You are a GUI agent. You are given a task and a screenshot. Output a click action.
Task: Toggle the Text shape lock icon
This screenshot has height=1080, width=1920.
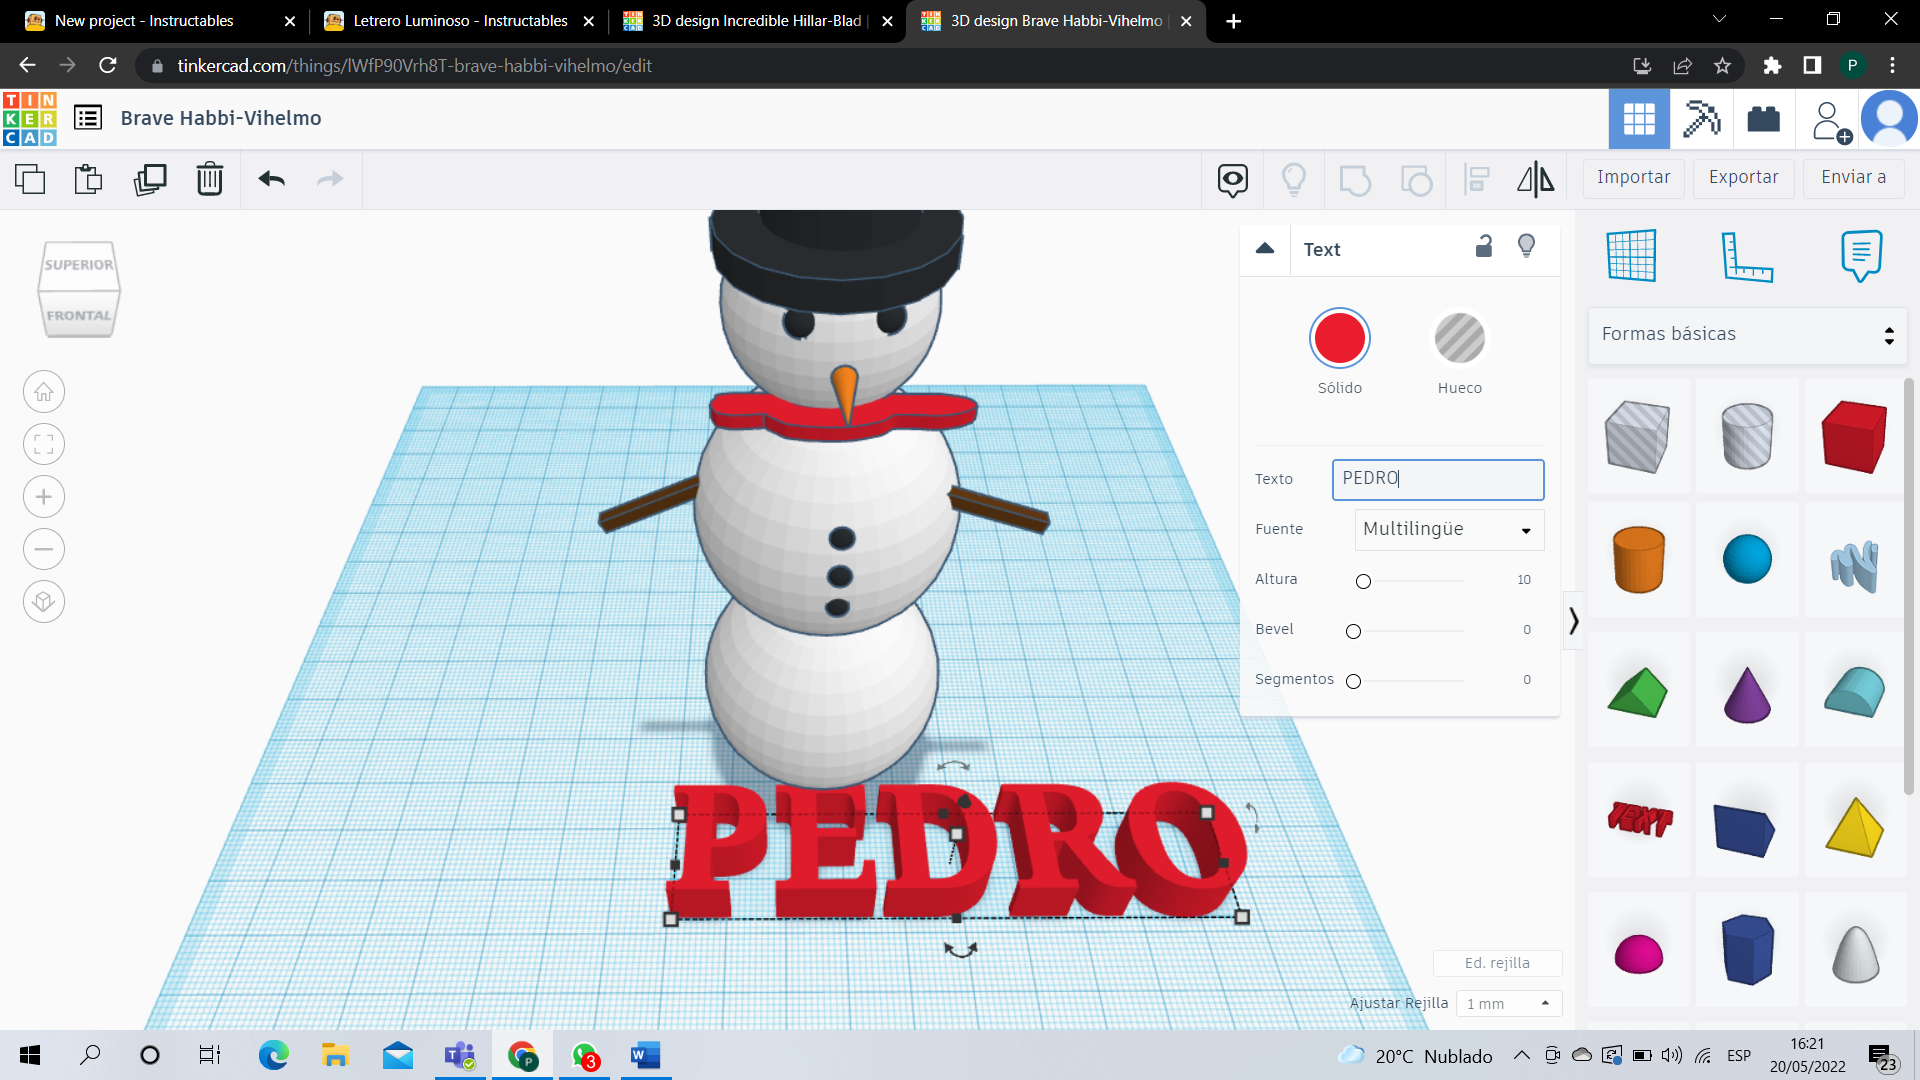click(1484, 247)
